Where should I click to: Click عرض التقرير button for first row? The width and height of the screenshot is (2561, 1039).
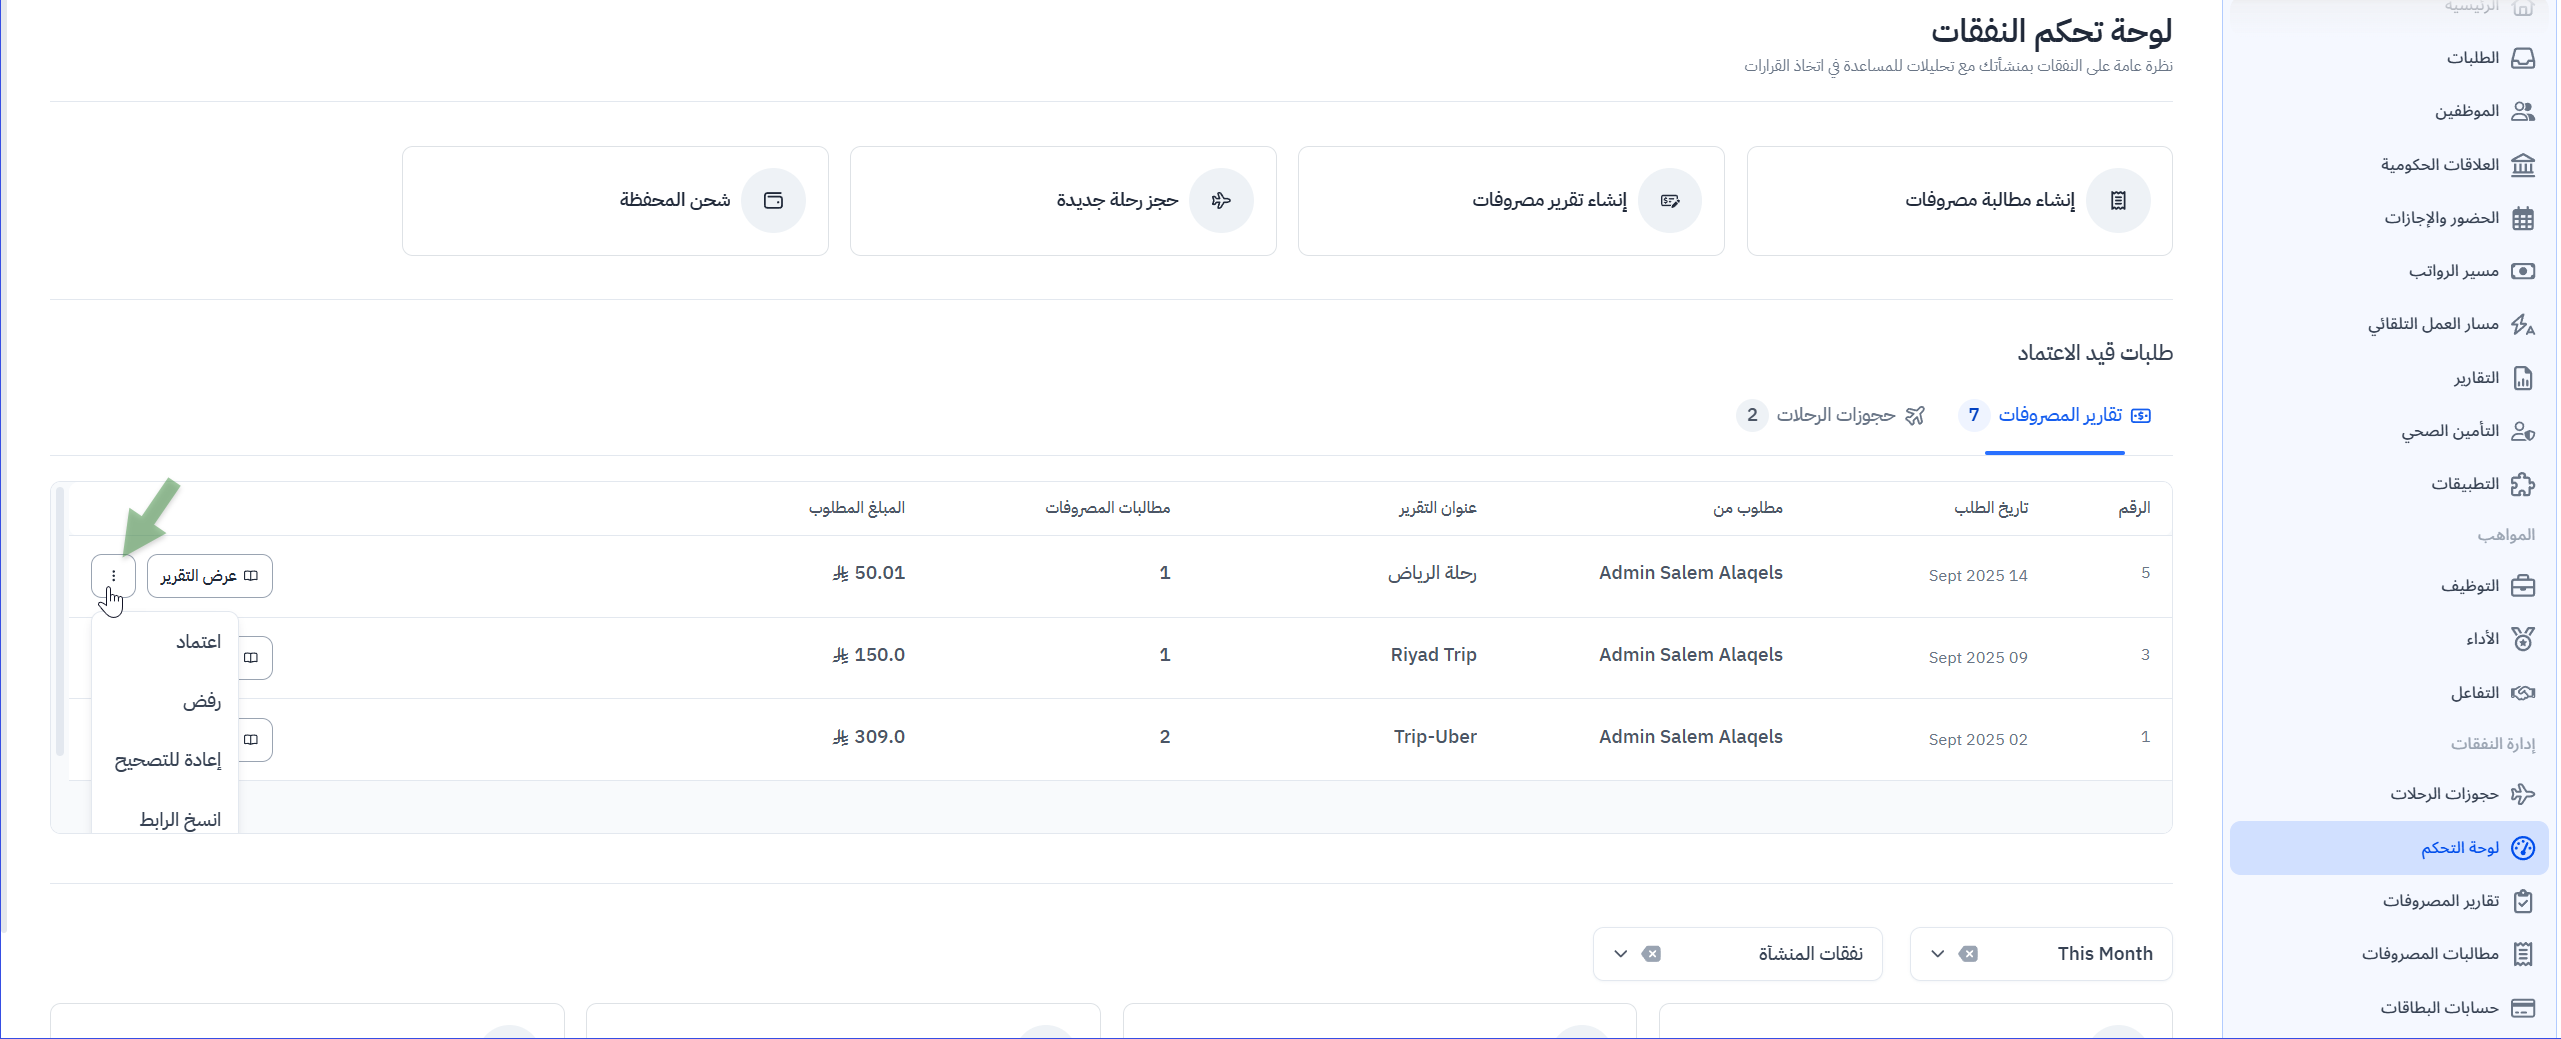[209, 576]
